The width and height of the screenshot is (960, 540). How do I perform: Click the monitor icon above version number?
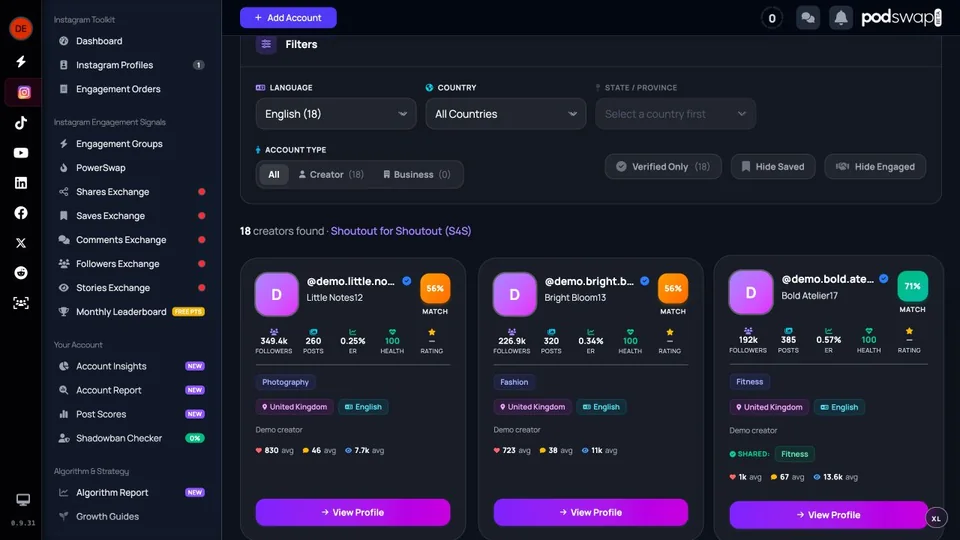23,500
